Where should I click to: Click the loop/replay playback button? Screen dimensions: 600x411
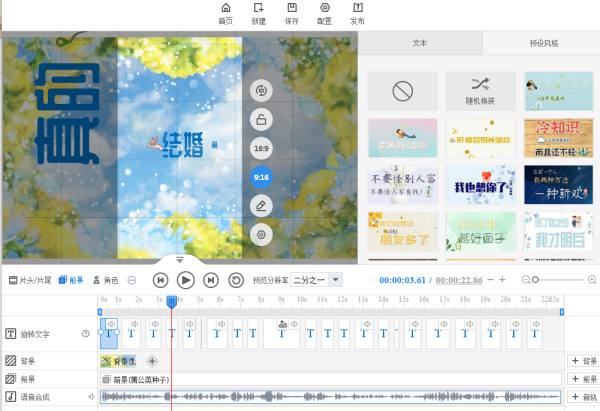(236, 281)
